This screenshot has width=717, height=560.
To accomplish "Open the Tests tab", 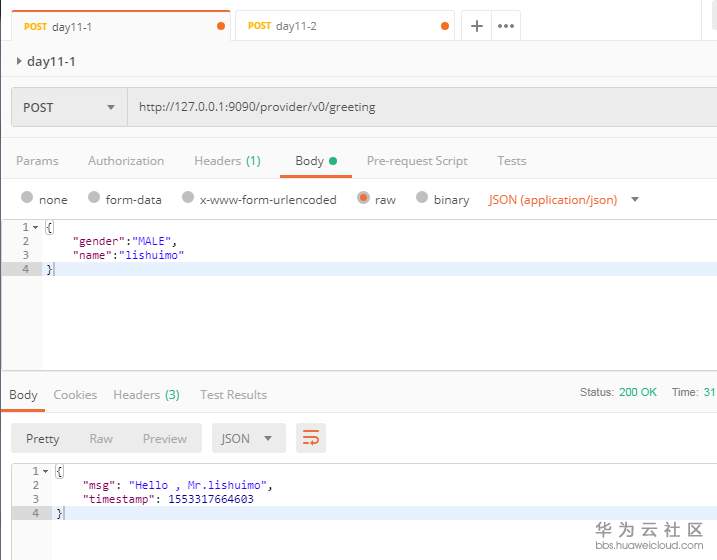I will (512, 161).
